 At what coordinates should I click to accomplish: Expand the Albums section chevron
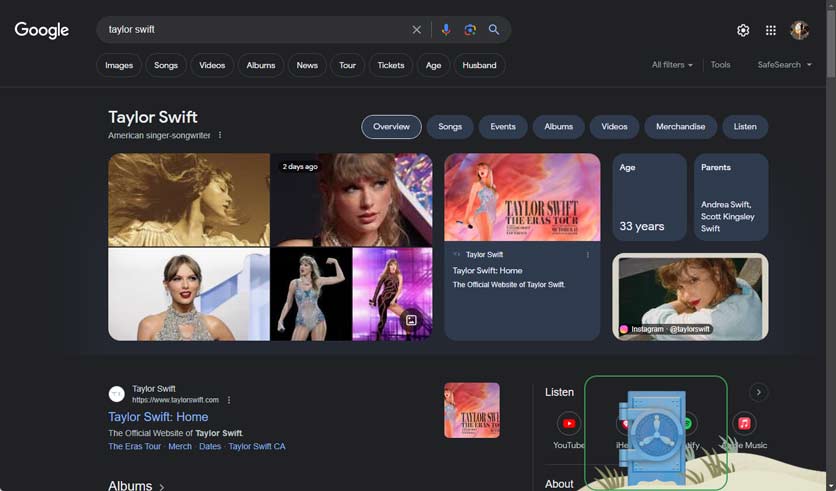[162, 486]
